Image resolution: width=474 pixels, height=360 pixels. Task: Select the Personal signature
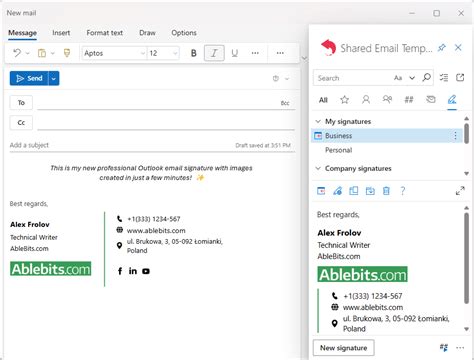click(x=338, y=150)
